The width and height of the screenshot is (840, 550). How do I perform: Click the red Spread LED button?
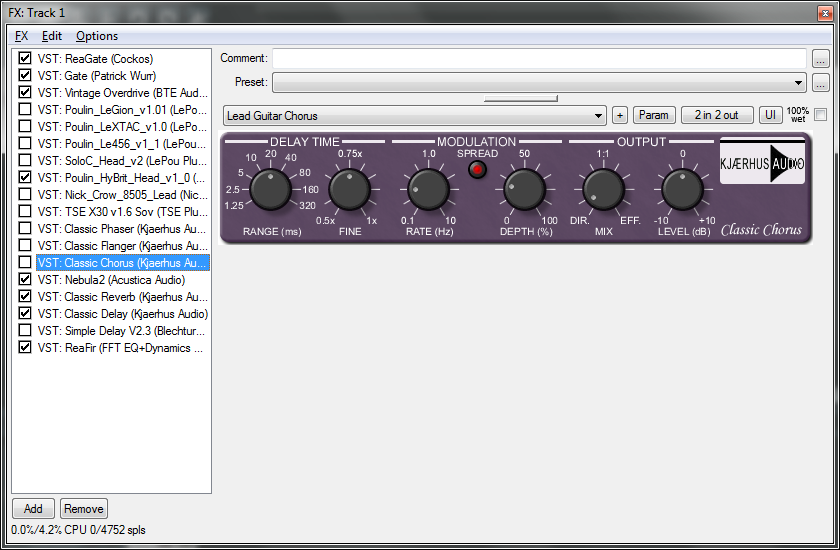tap(477, 170)
